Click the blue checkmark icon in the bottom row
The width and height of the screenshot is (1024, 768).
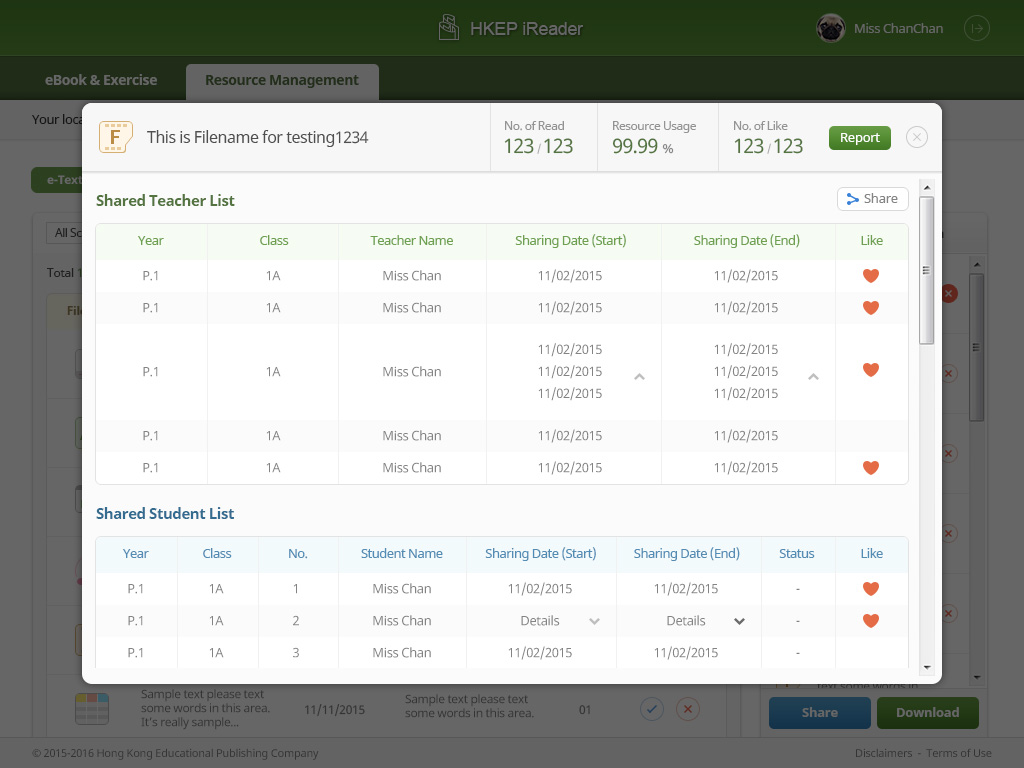point(651,710)
